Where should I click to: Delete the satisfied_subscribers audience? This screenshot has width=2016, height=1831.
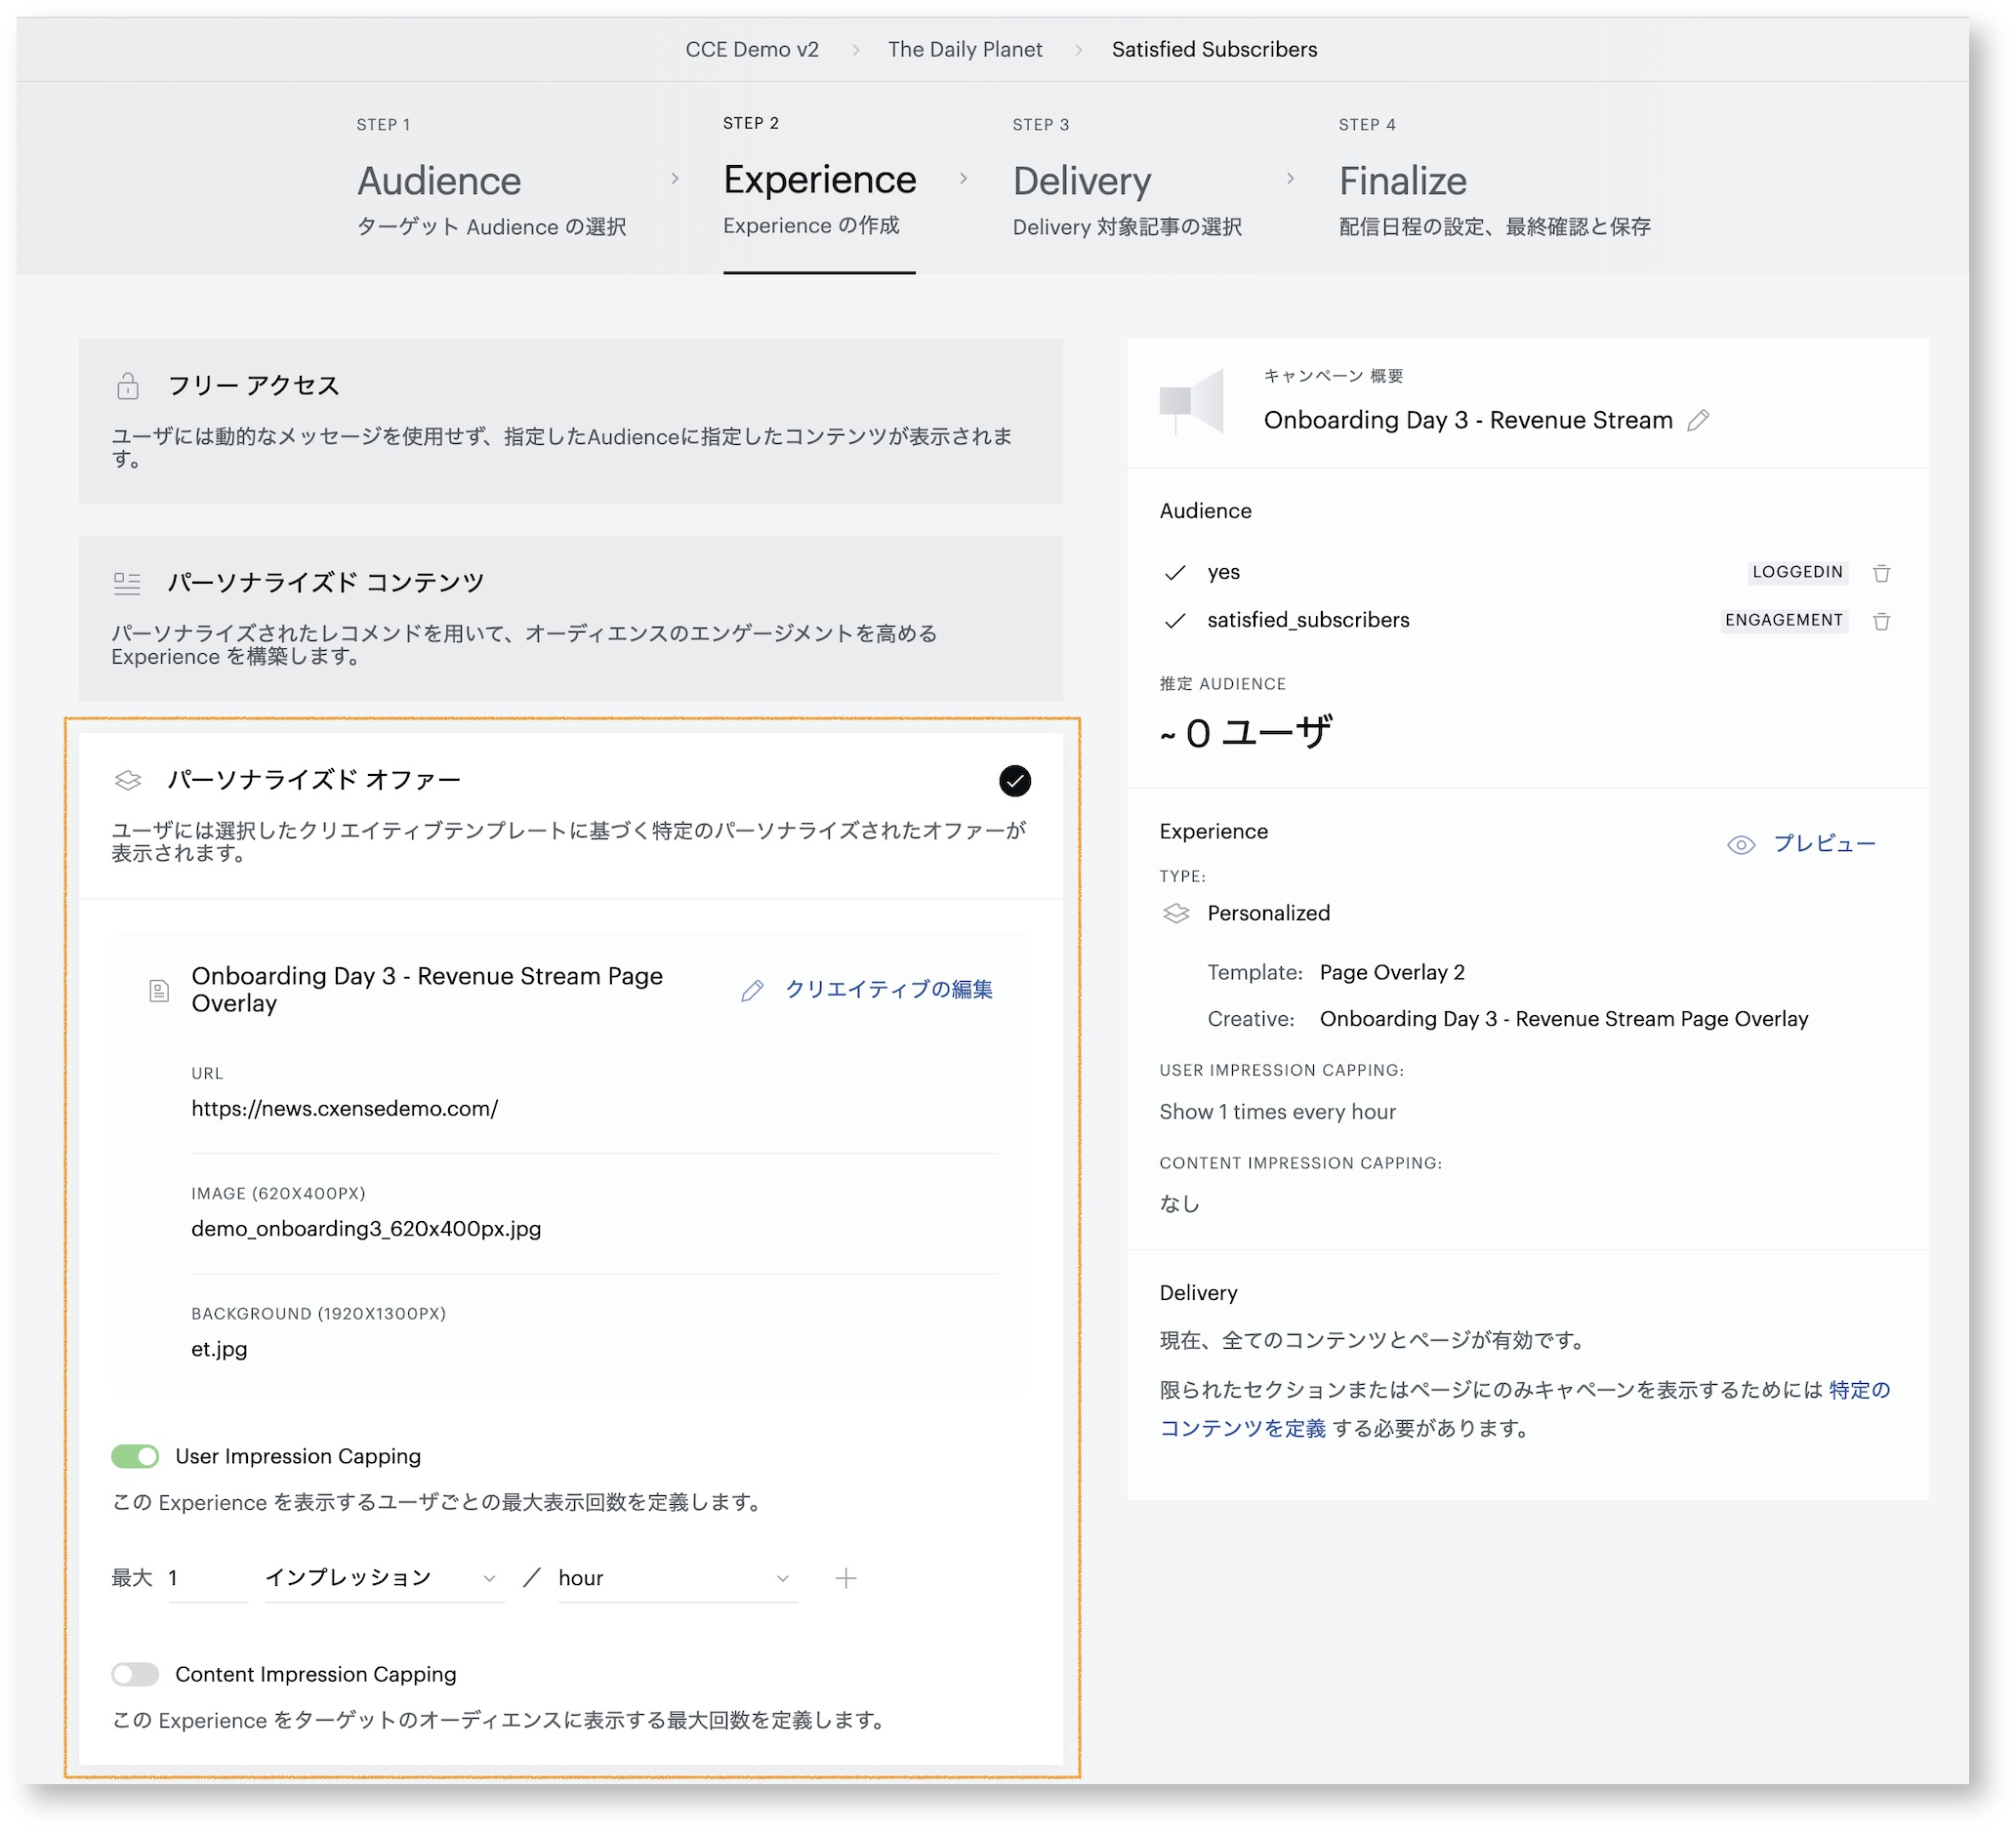click(1881, 621)
